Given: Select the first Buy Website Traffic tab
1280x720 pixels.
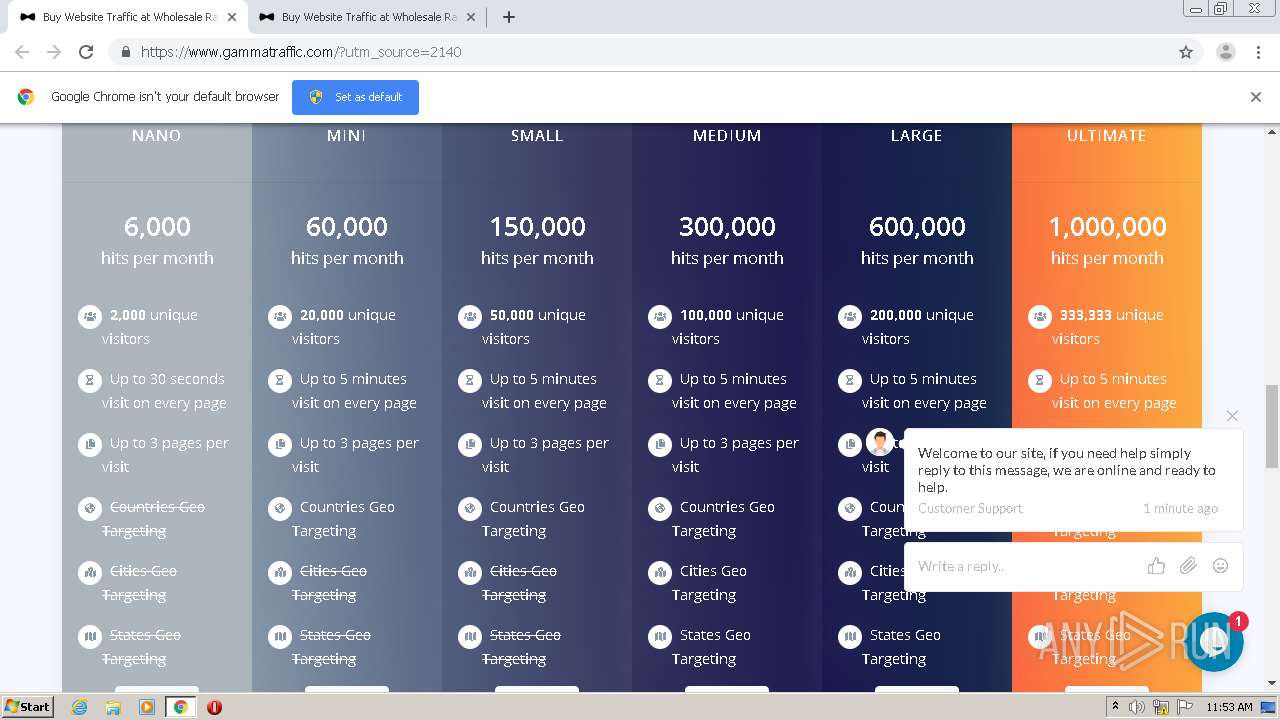Looking at the screenshot, I should (129, 17).
